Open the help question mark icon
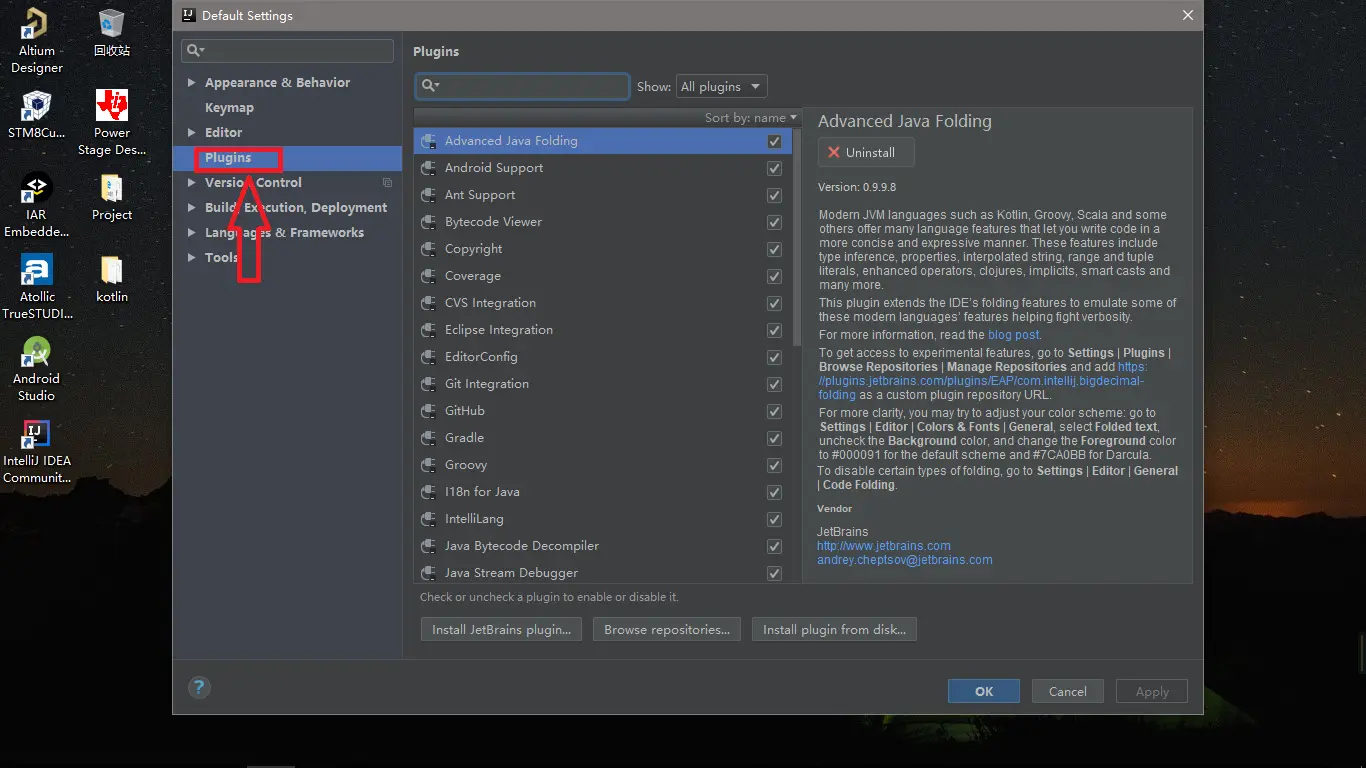 pos(199,687)
